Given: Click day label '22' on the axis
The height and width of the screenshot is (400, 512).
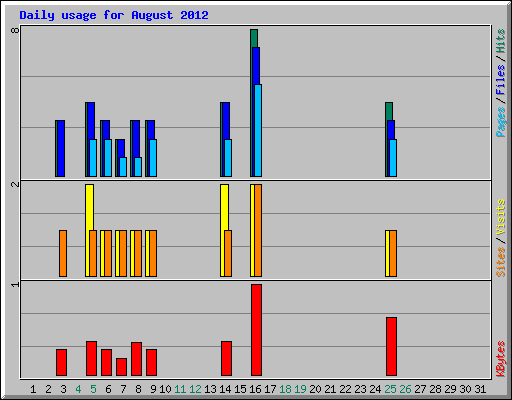Looking at the screenshot, I should (345, 389).
